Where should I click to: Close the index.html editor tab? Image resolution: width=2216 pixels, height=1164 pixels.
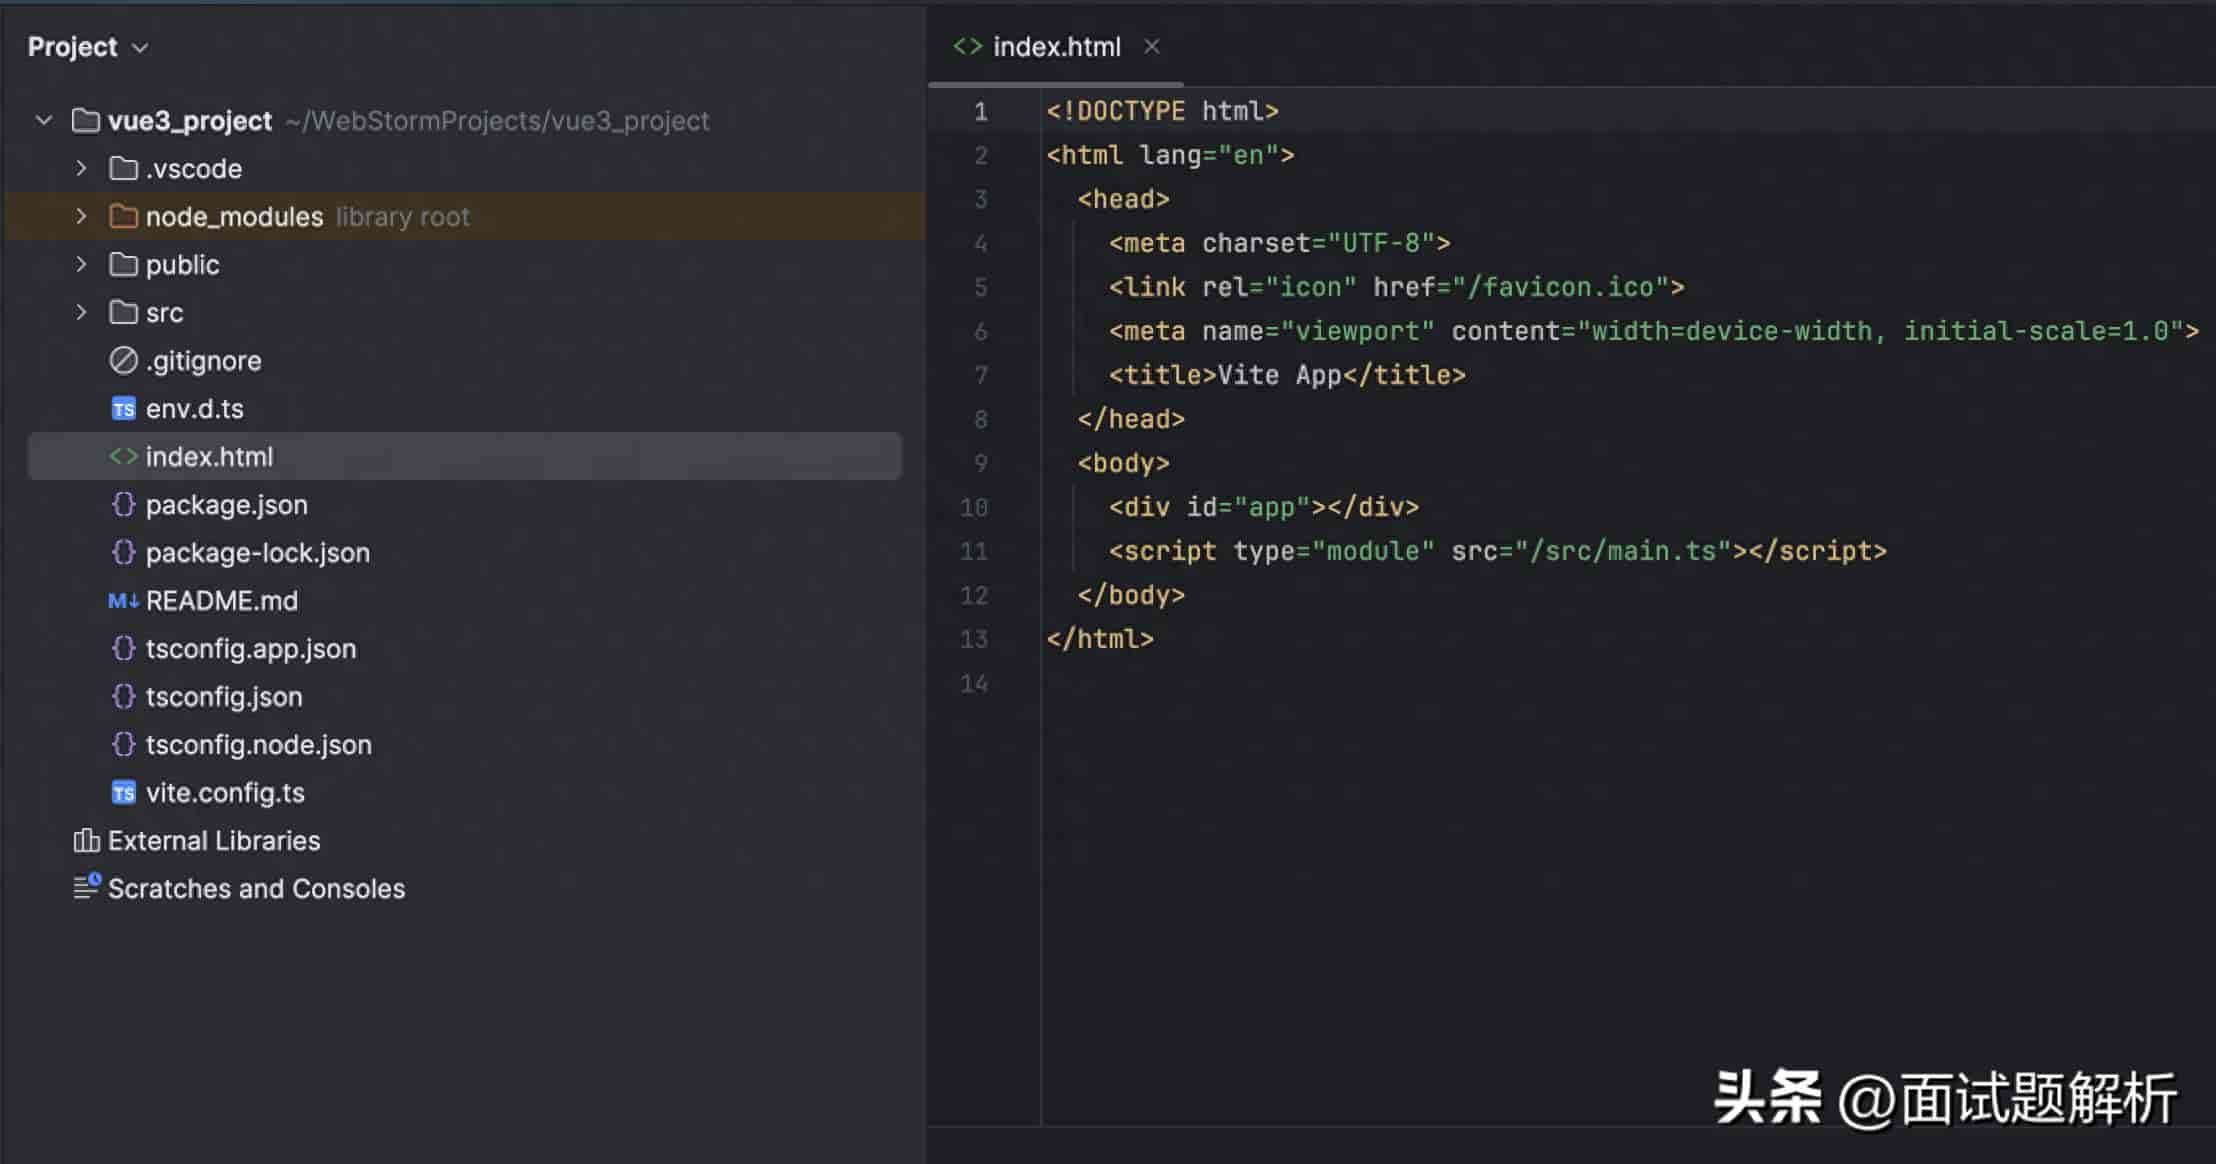point(1152,47)
